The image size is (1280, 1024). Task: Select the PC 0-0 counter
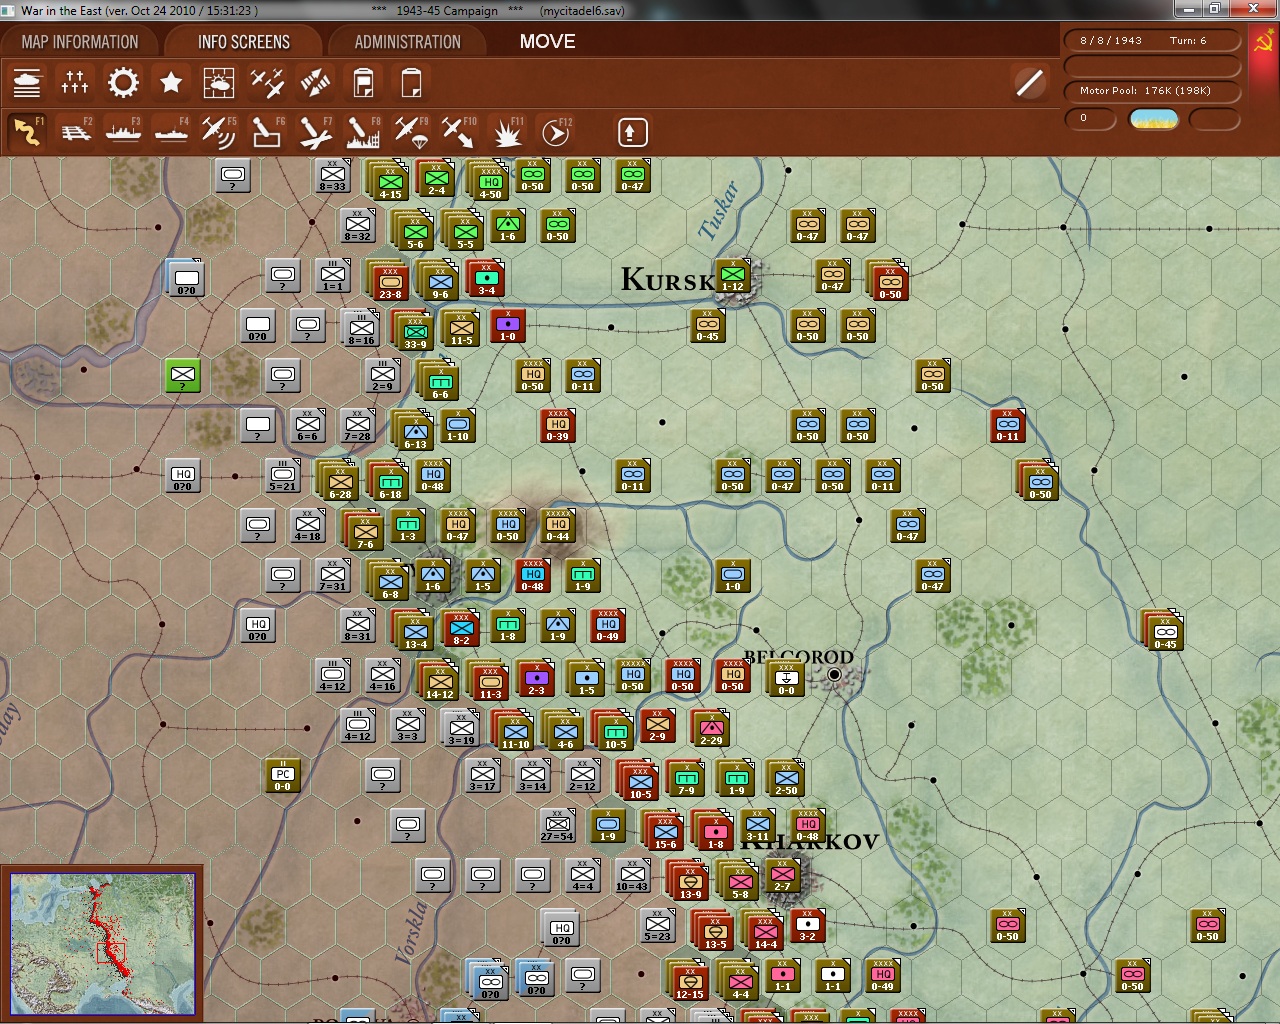coord(283,775)
